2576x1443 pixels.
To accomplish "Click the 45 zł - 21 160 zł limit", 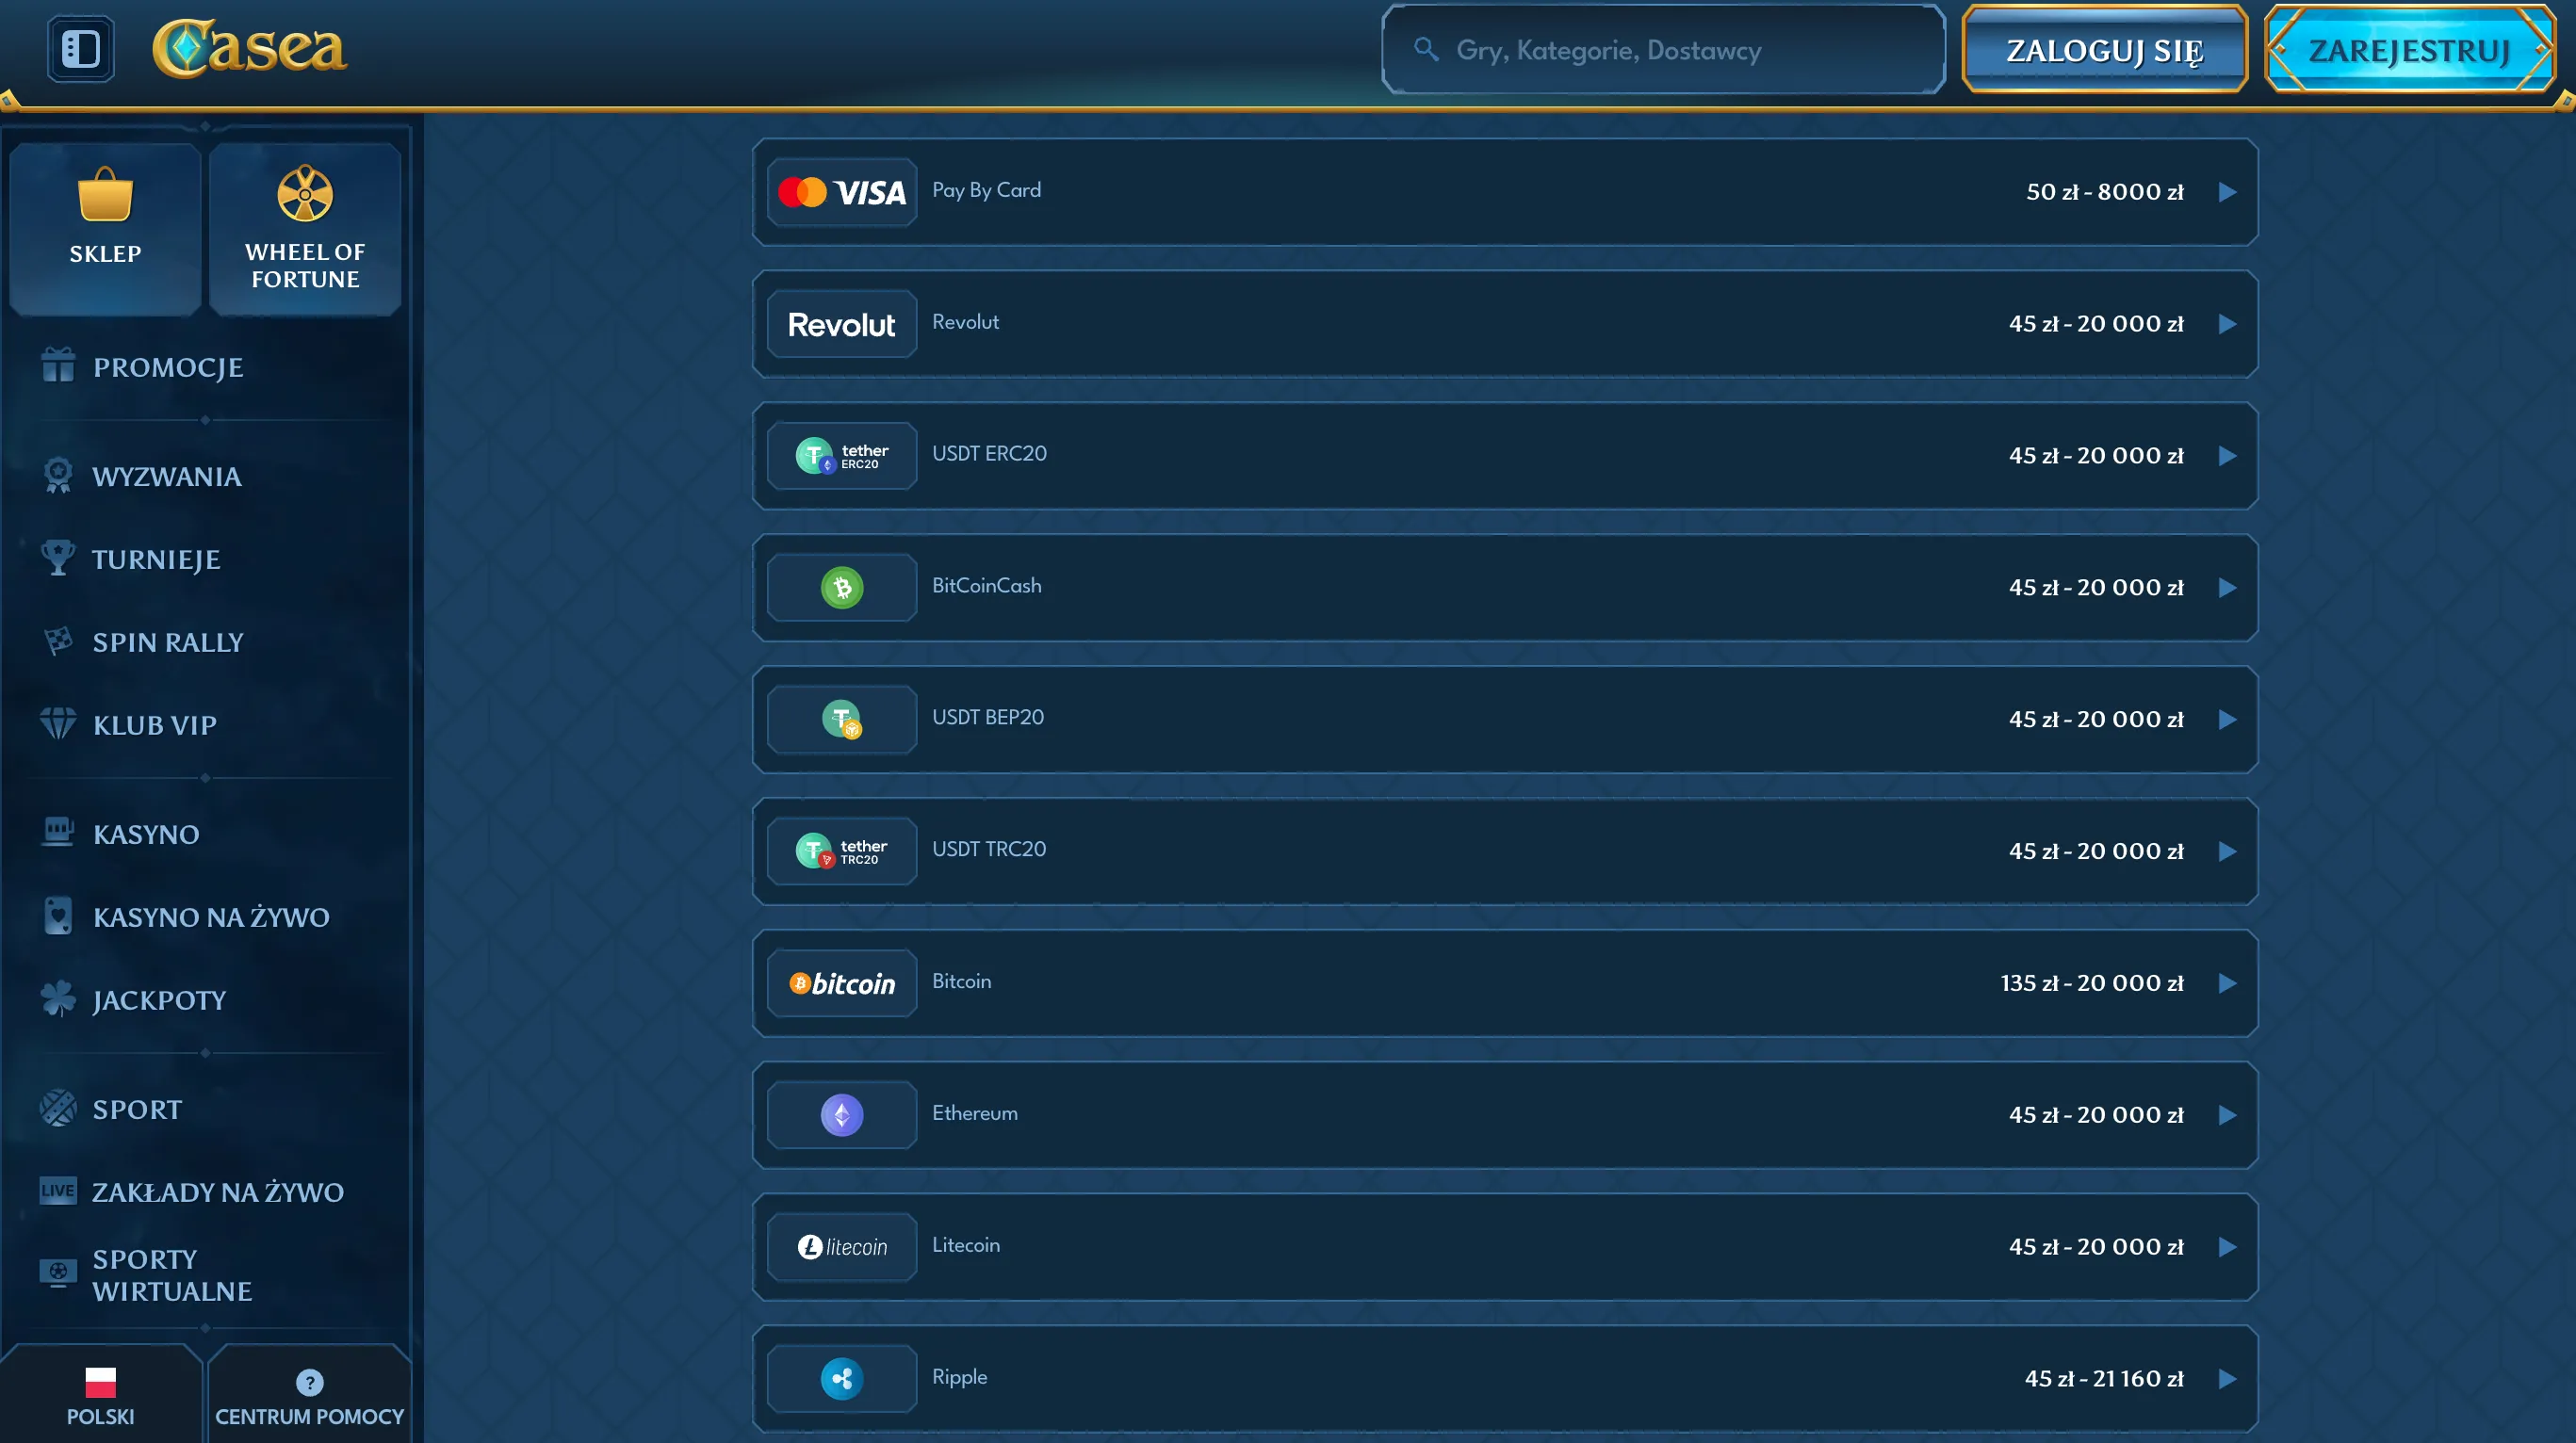I will 2104,1379.
